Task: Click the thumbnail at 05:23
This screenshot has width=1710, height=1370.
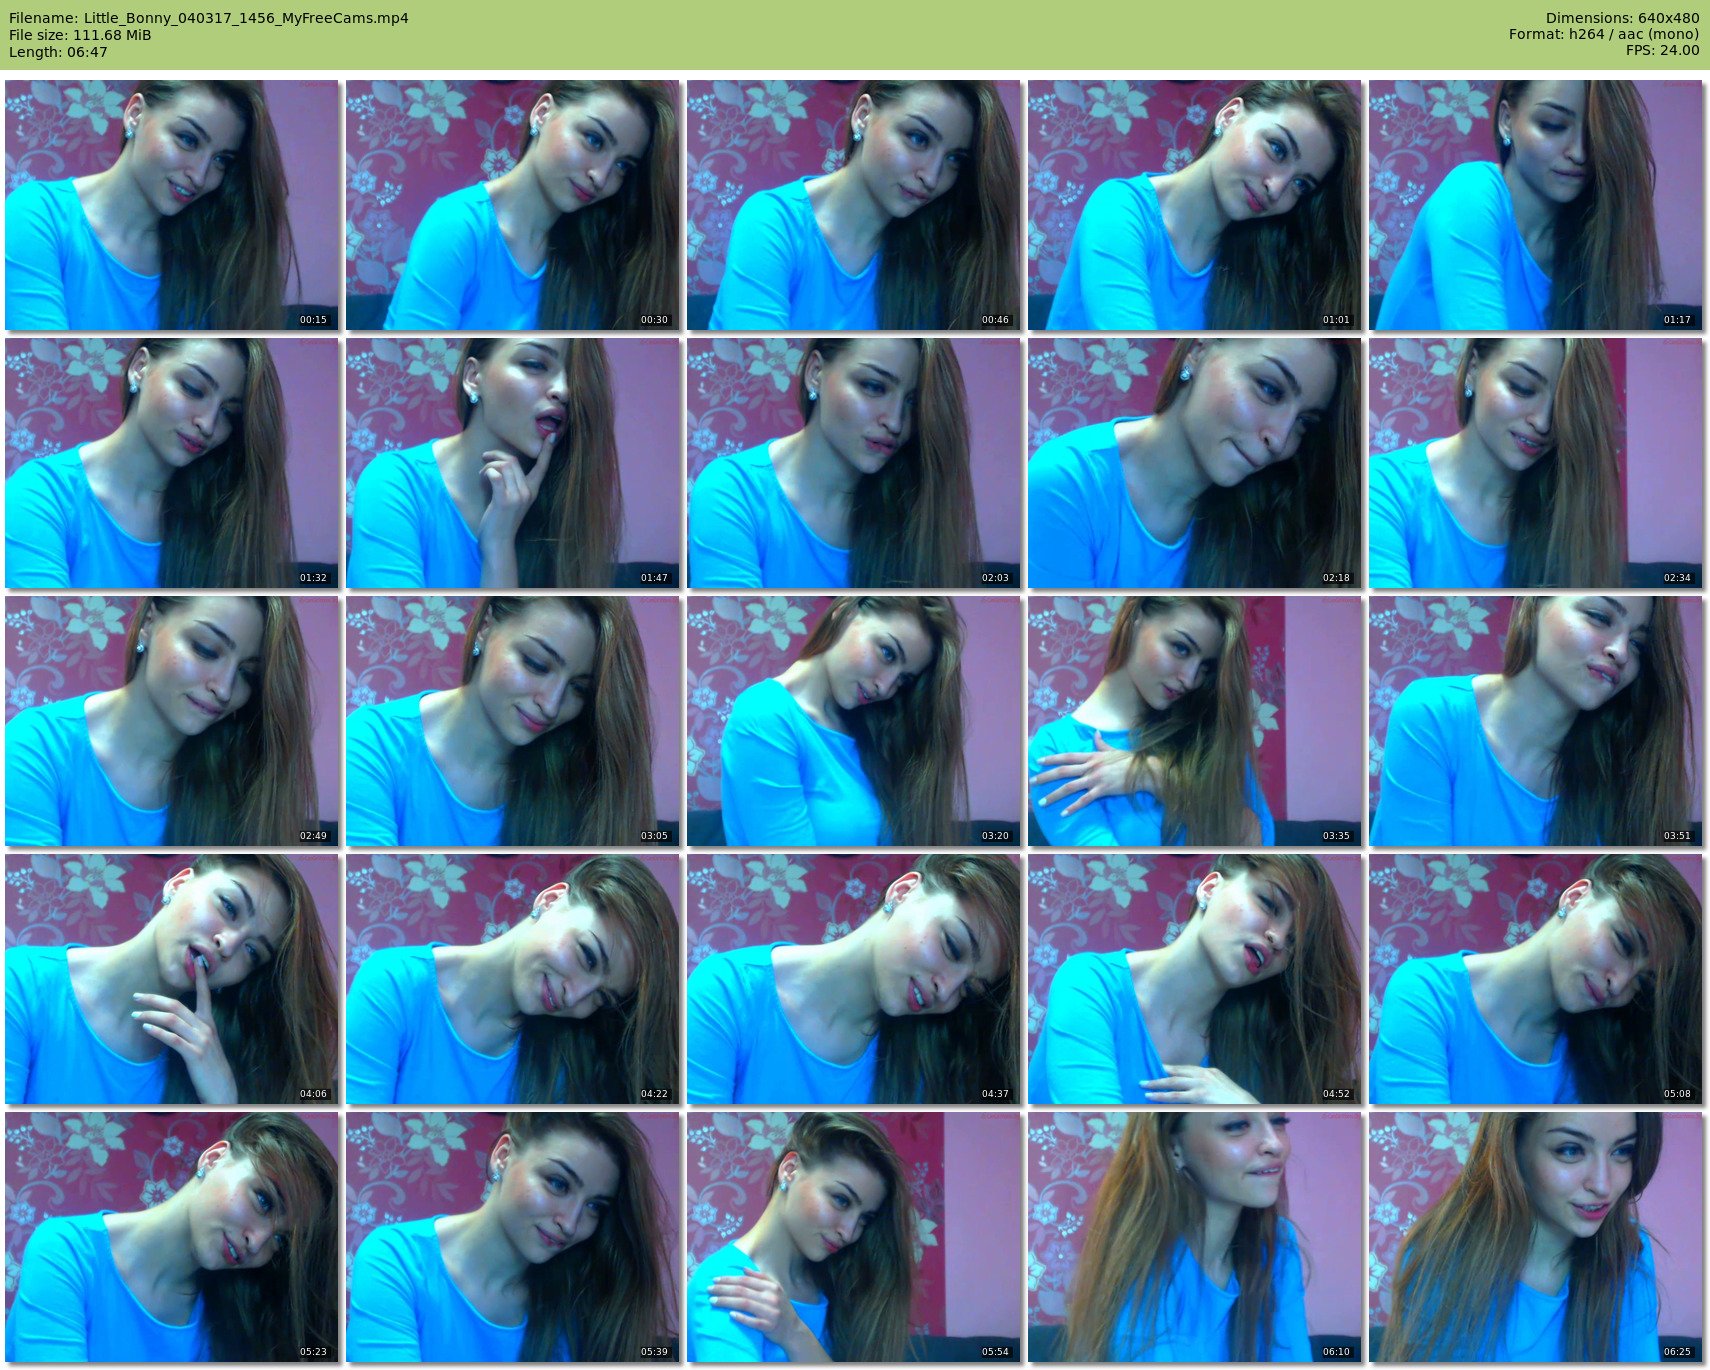Action: tap(172, 1237)
